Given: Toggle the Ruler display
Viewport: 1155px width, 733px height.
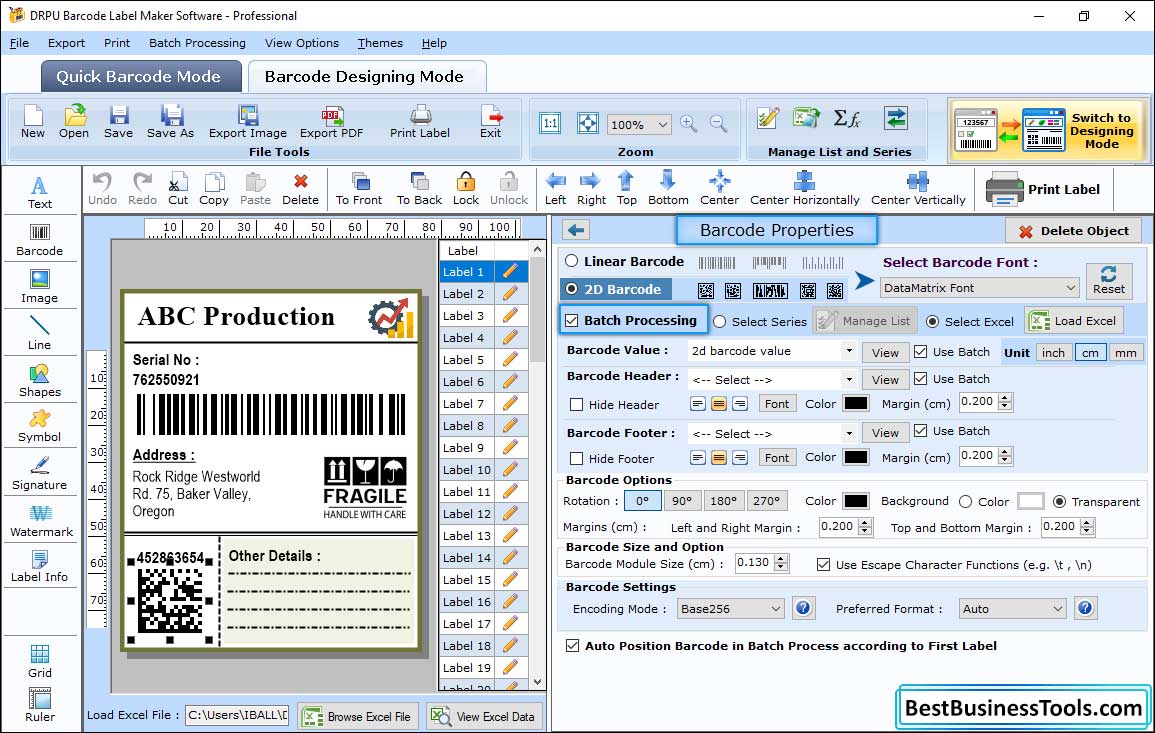Looking at the screenshot, I should pos(40,705).
